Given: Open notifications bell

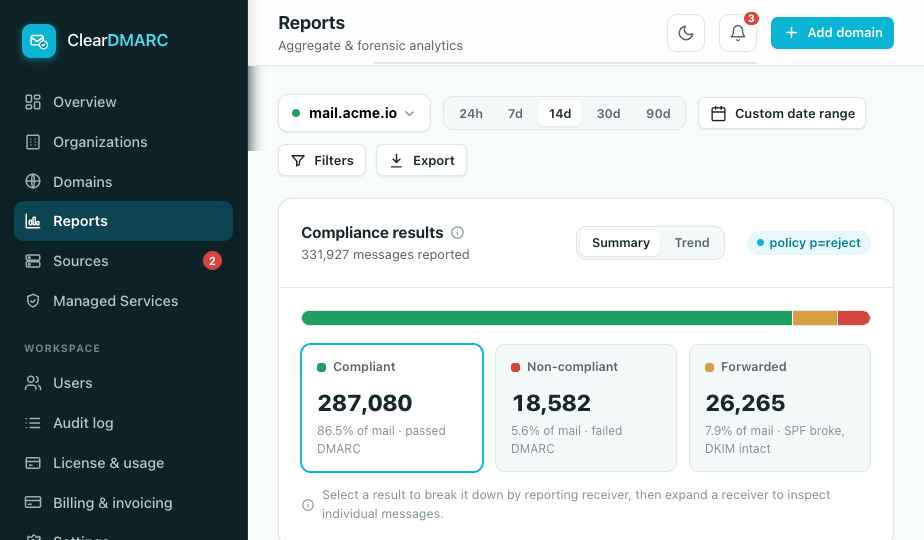Looking at the screenshot, I should [738, 33].
